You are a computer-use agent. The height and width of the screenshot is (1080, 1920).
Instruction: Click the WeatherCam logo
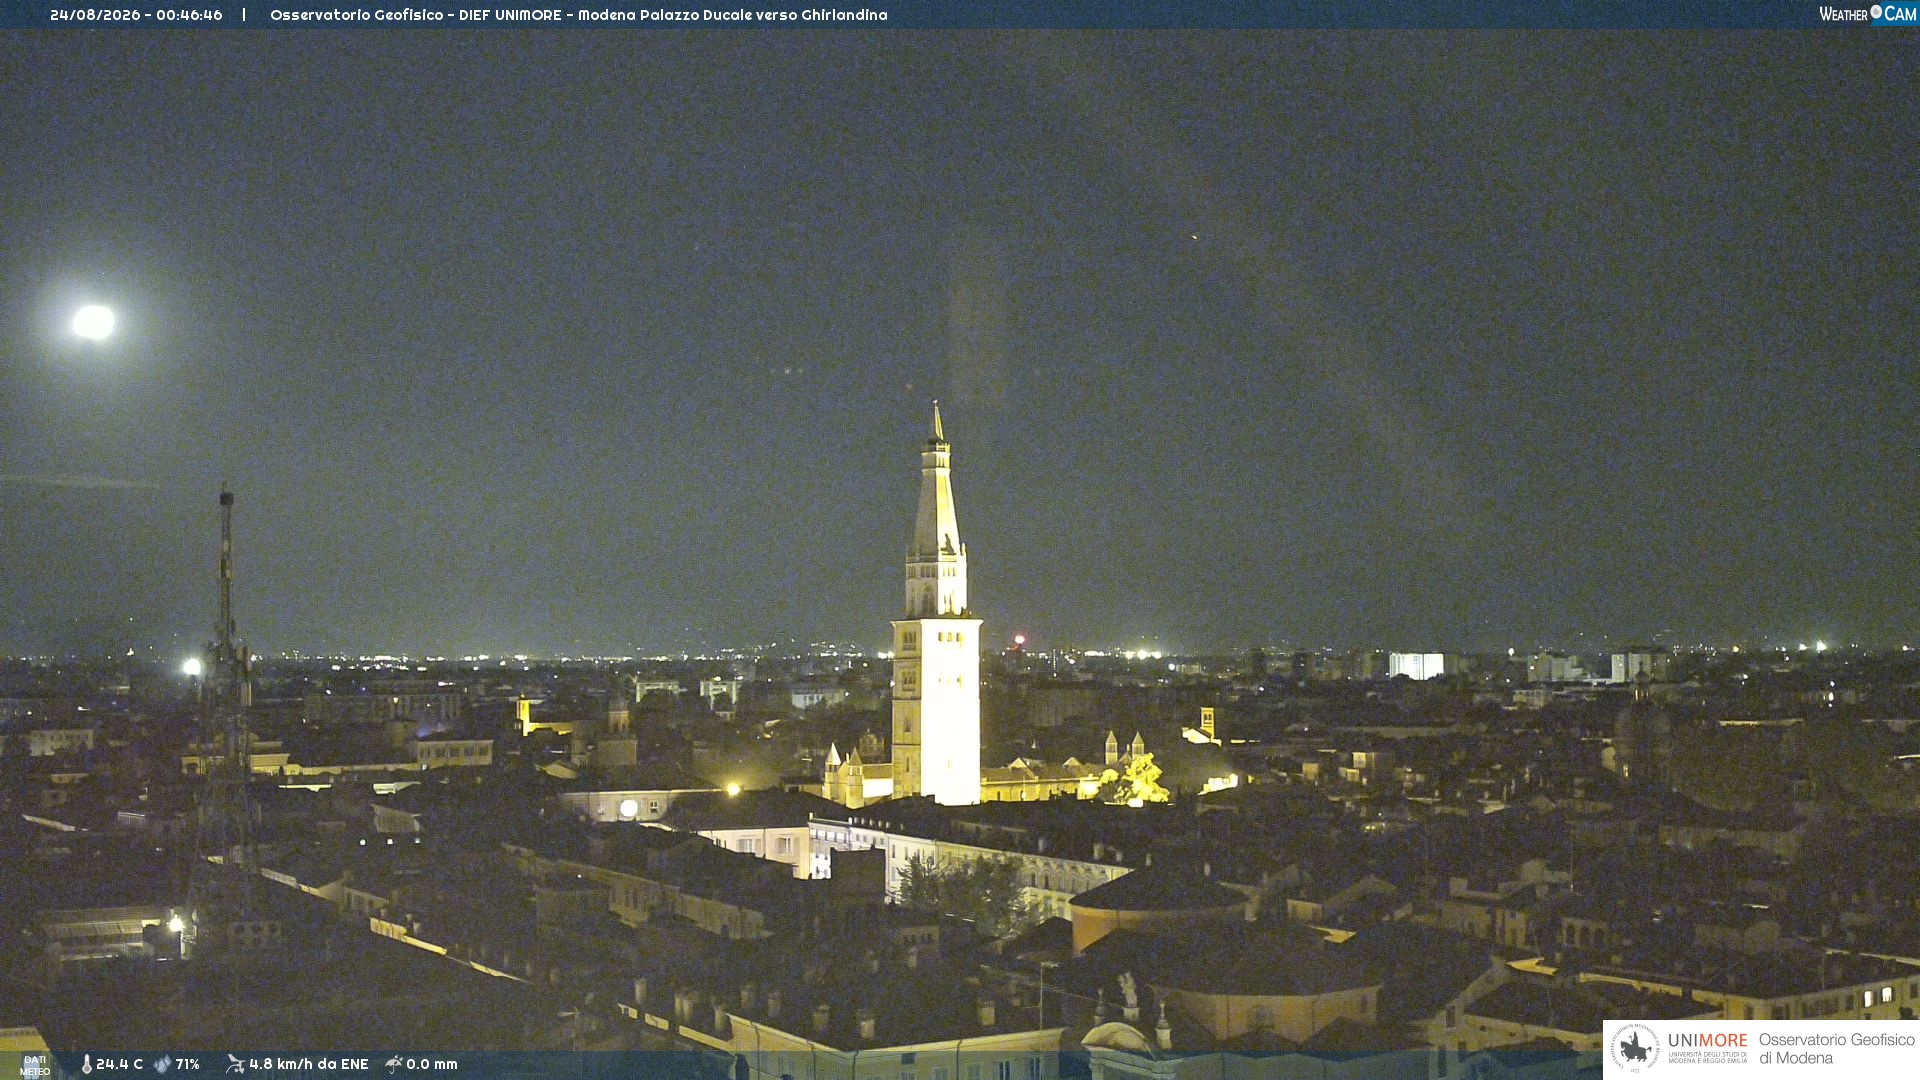point(1867,14)
